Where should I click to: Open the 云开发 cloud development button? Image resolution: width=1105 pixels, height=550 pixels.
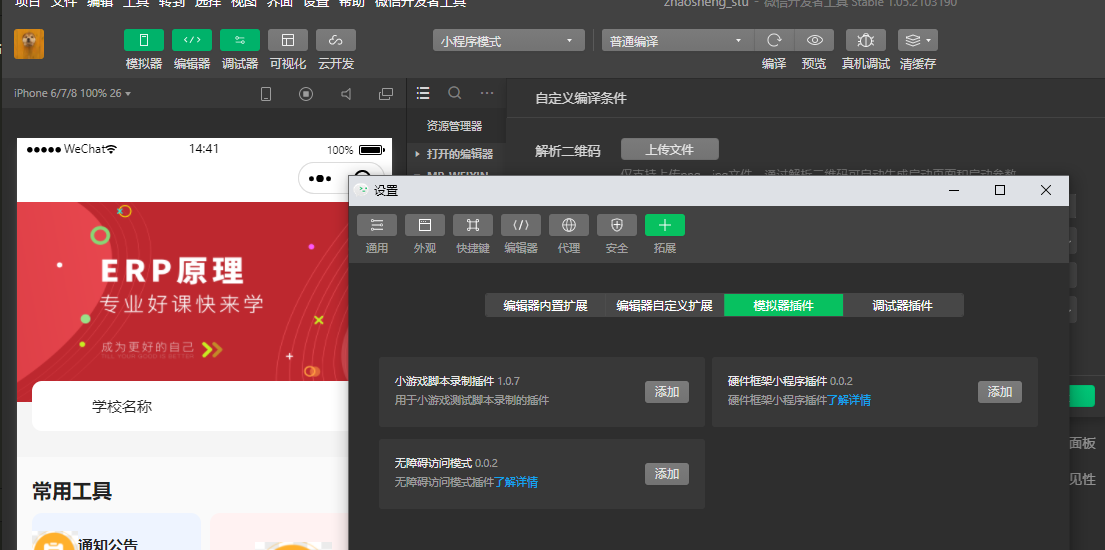pos(335,40)
